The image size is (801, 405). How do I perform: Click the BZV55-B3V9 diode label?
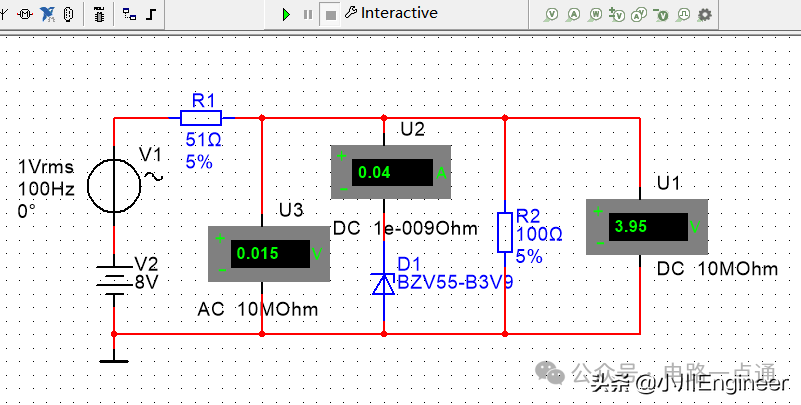tap(455, 282)
